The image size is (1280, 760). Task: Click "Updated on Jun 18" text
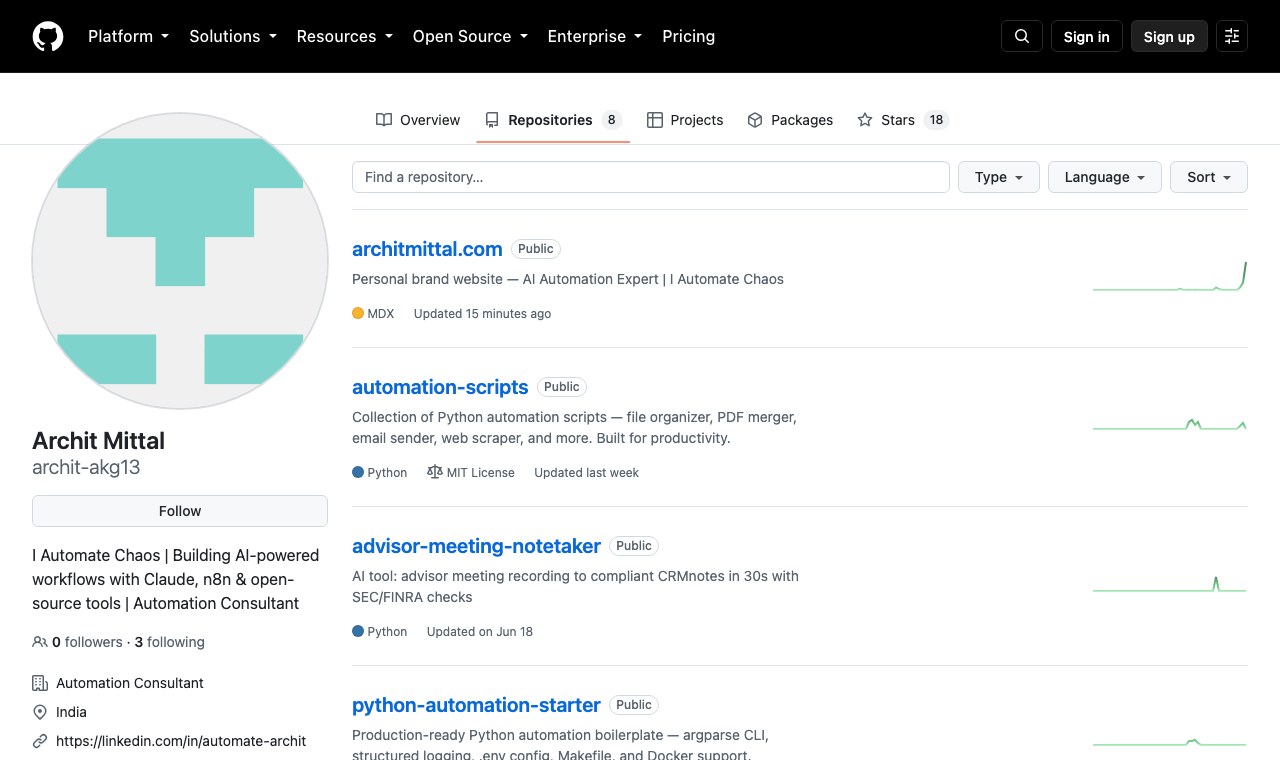tap(480, 631)
